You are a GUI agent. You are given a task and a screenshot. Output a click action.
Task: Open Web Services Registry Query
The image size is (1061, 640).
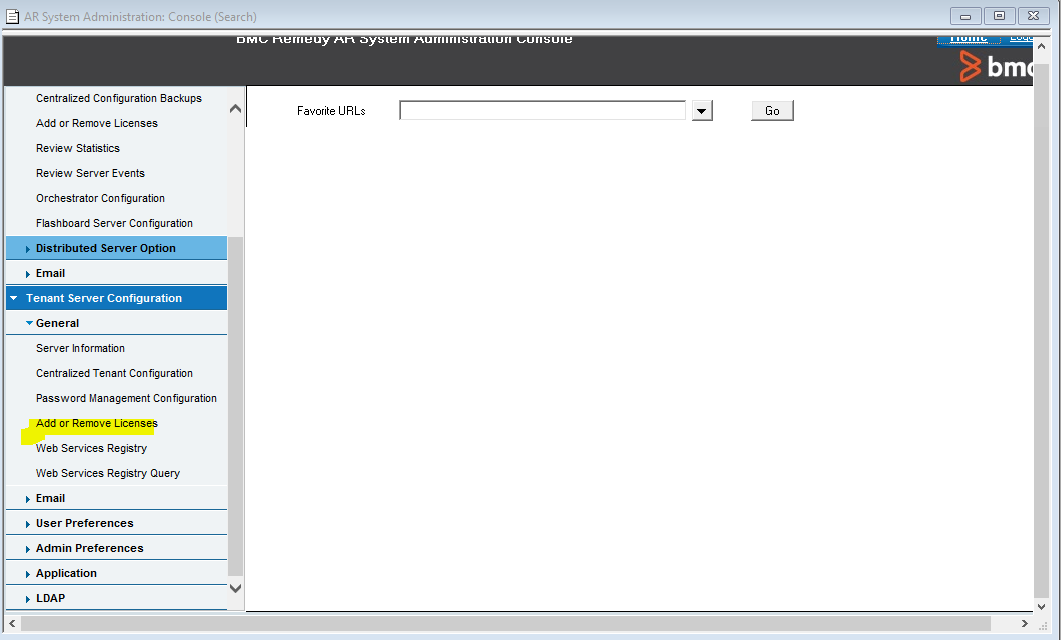[x=108, y=474]
